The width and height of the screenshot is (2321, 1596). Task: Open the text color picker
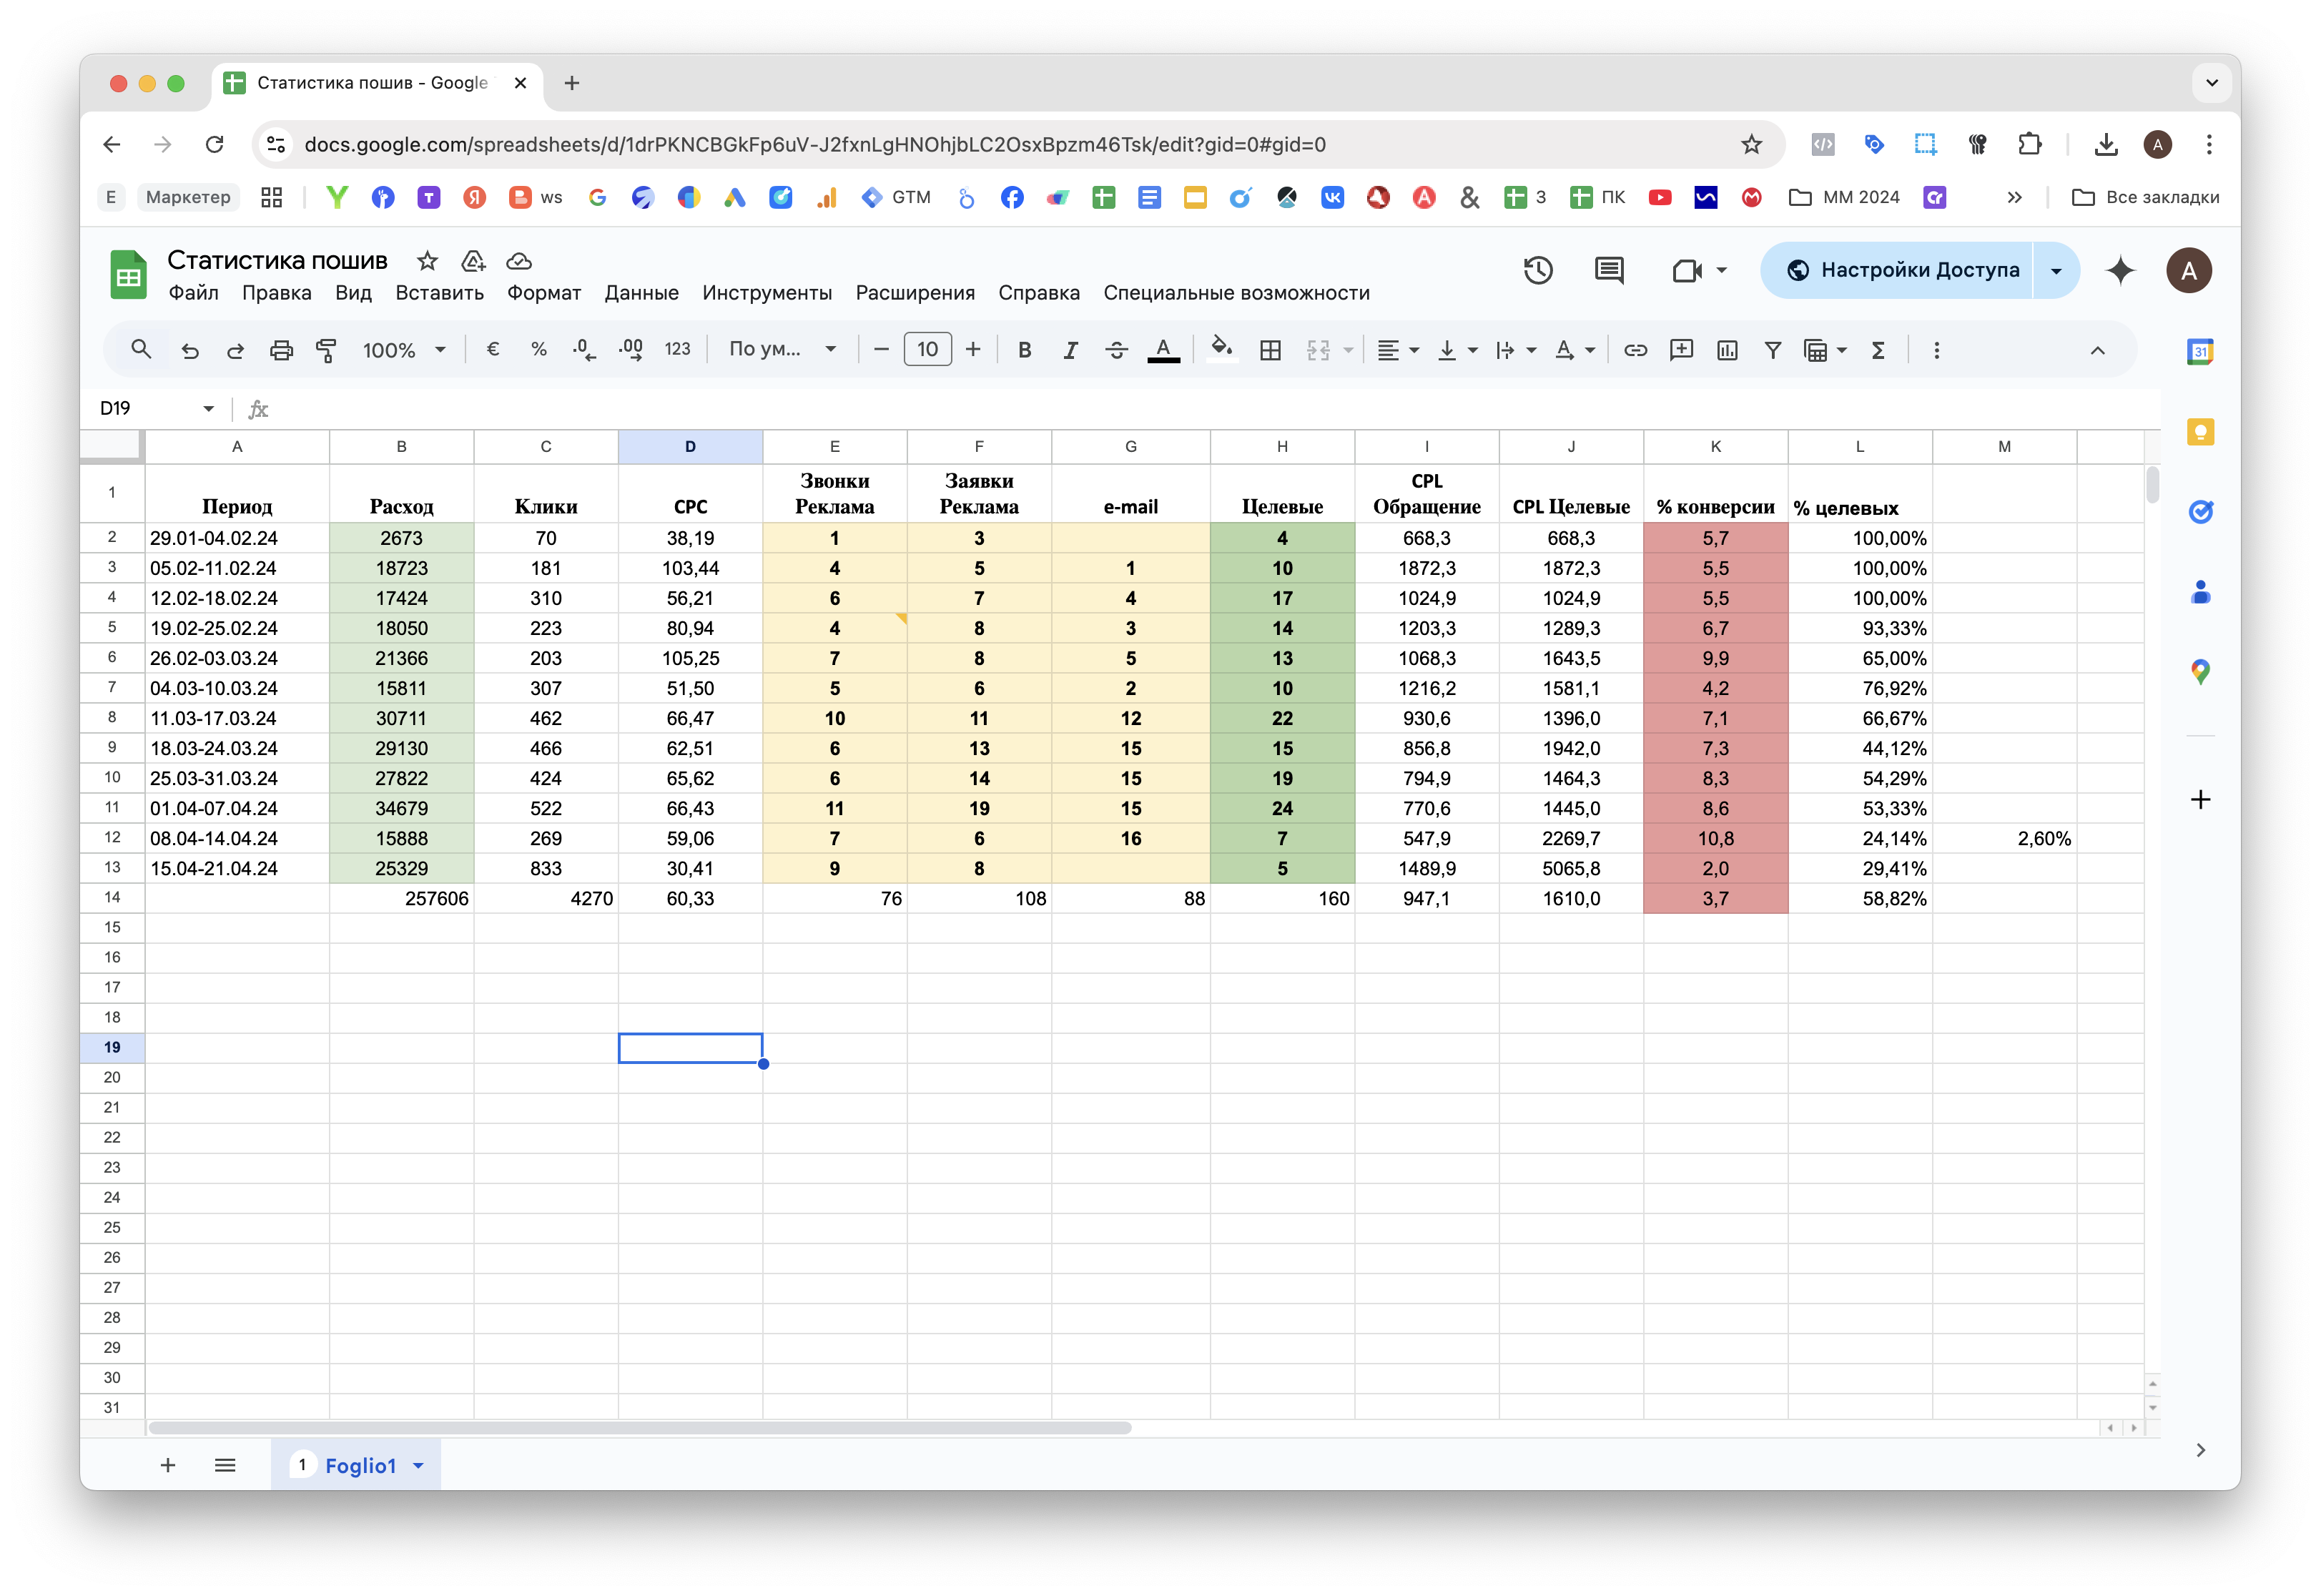pyautogui.click(x=1162, y=350)
